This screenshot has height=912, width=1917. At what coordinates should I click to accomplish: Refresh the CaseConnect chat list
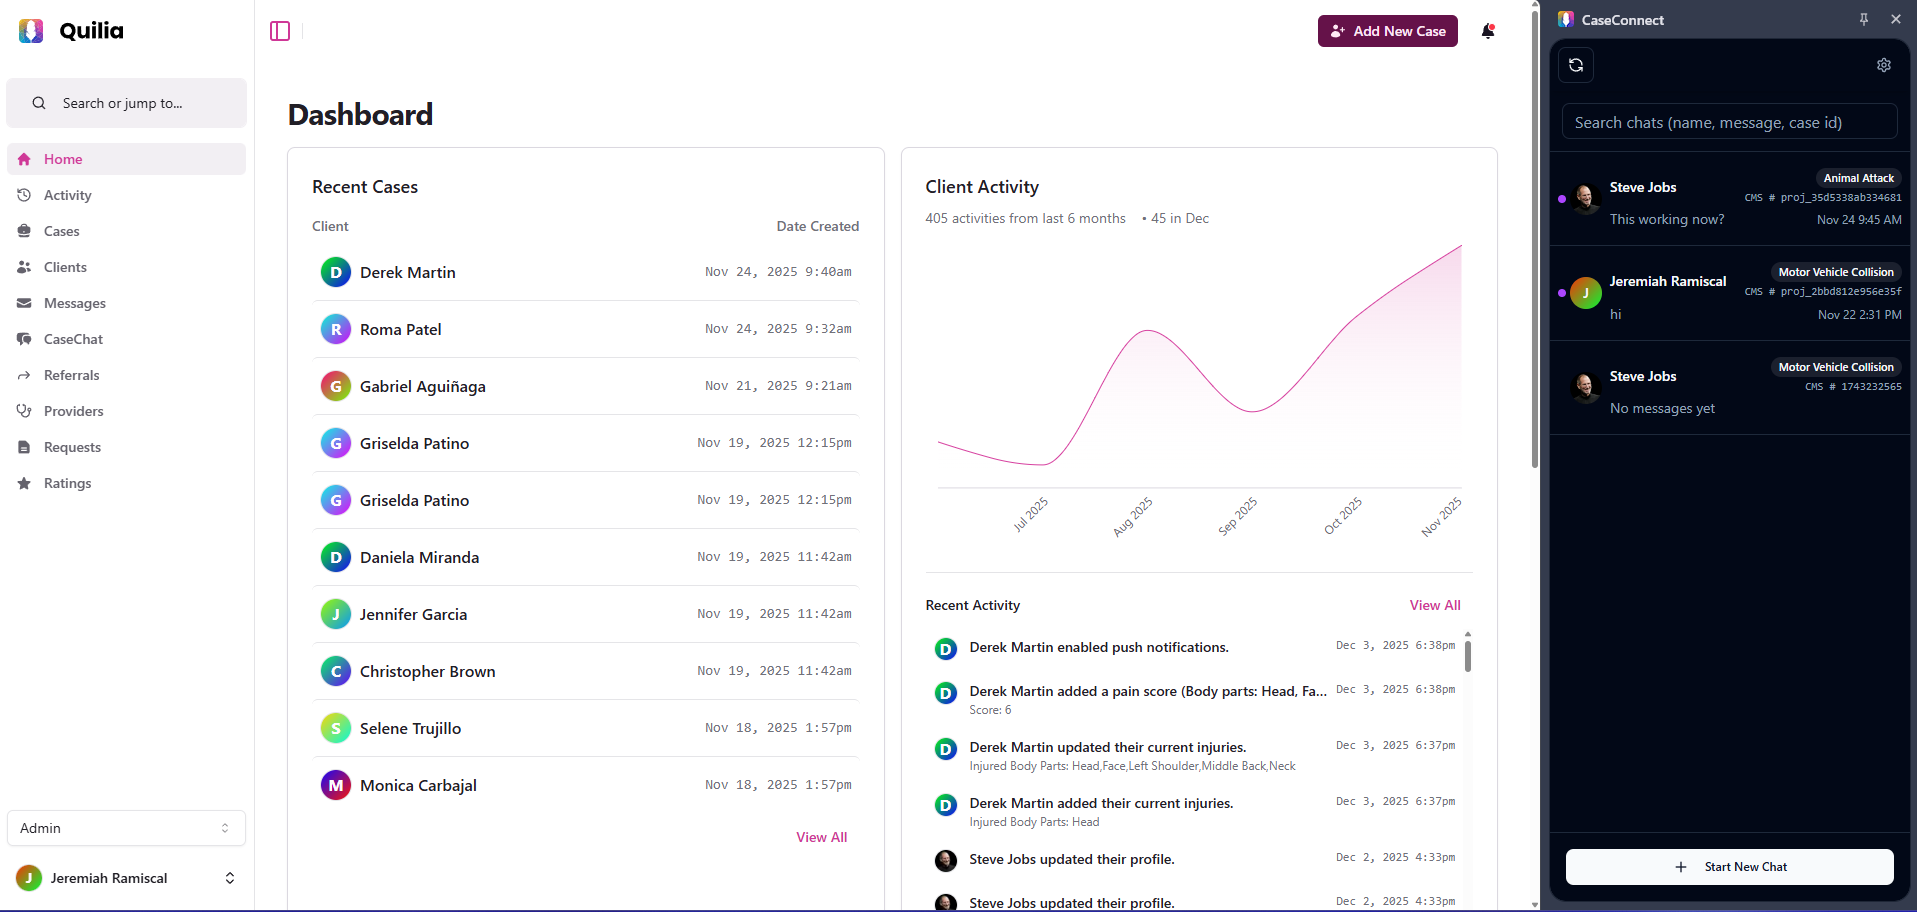[1576, 65]
